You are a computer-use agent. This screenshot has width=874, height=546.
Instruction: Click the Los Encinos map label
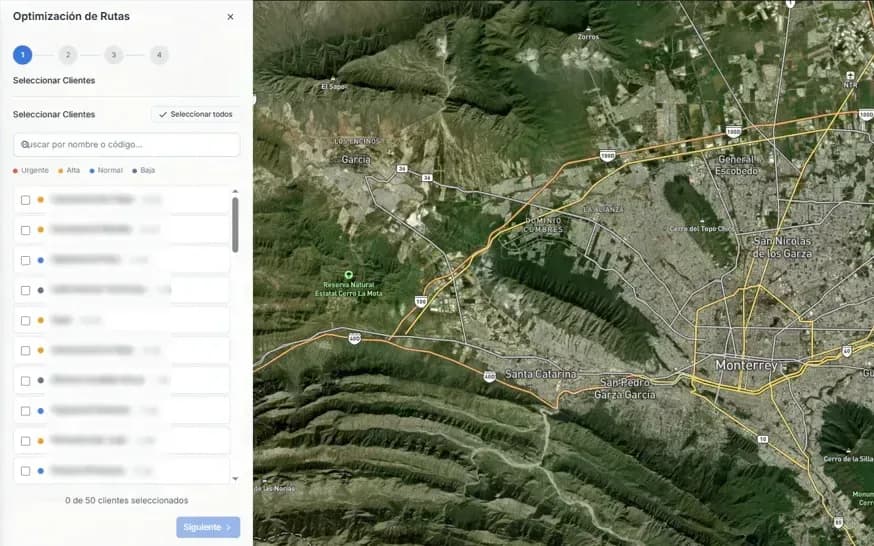357,142
